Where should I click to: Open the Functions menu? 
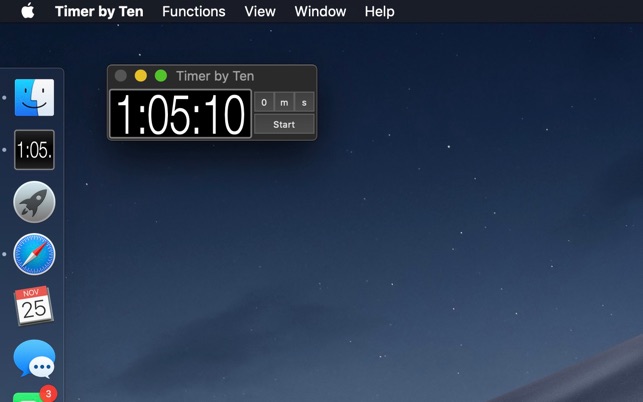pos(194,11)
